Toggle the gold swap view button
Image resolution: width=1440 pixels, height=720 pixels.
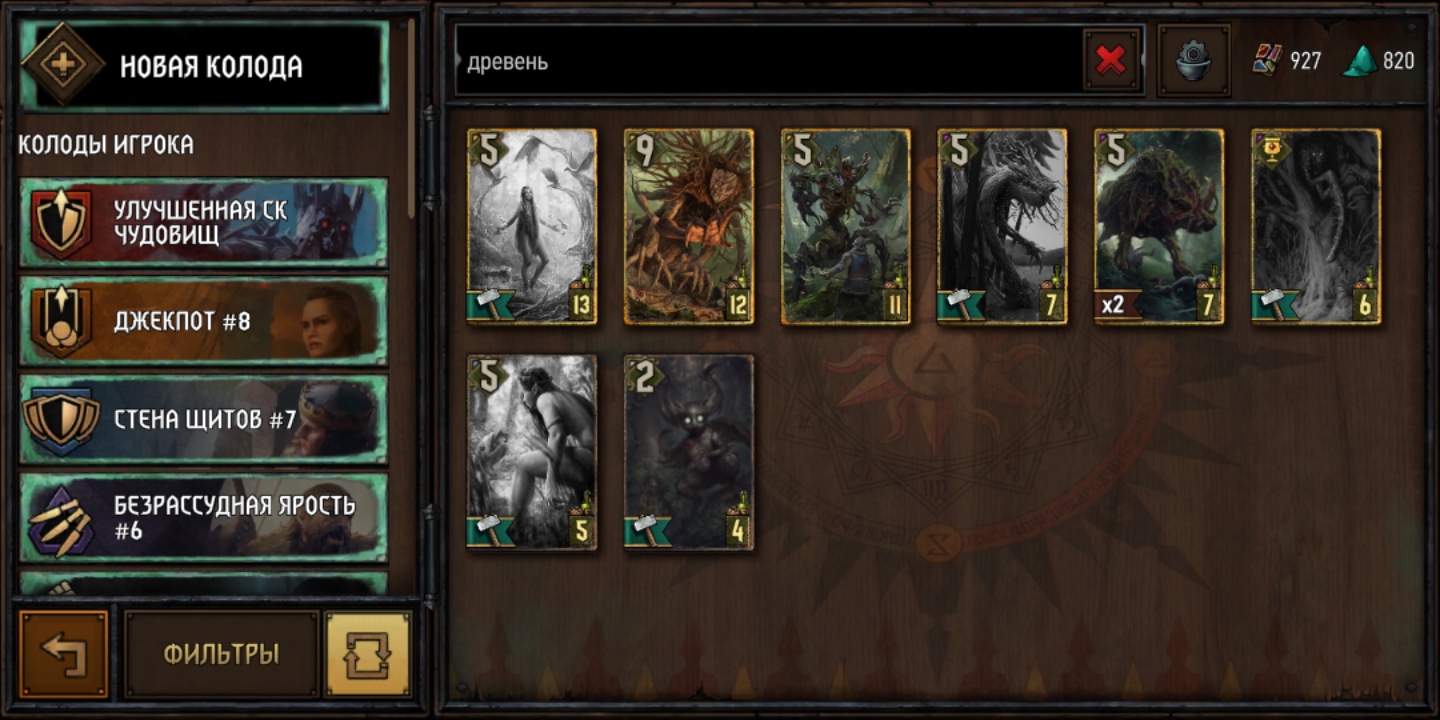pyautogui.click(x=368, y=654)
